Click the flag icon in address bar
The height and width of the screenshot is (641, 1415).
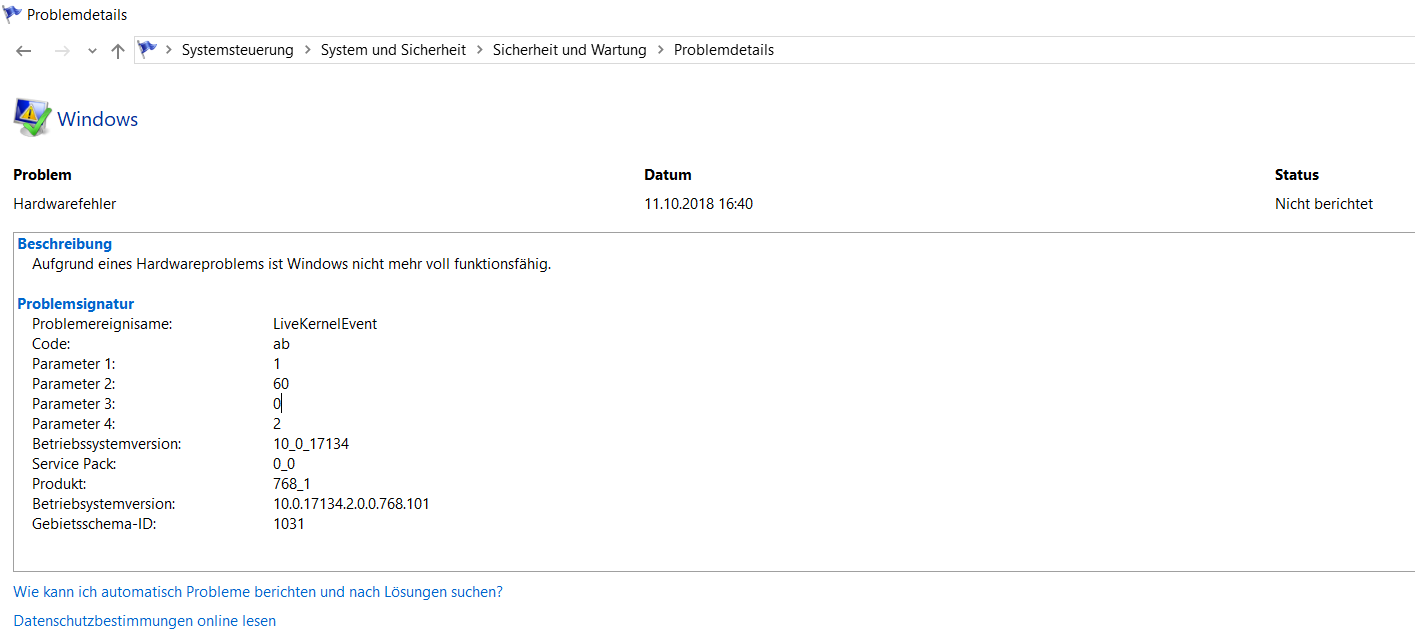[148, 49]
